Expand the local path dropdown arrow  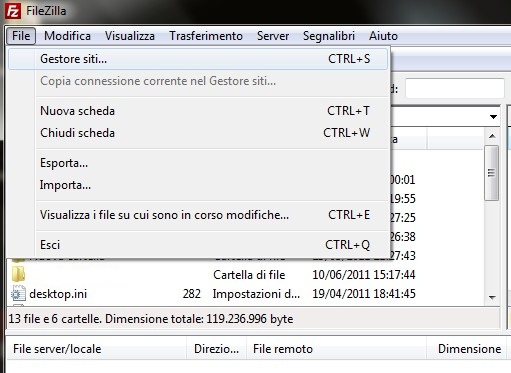click(x=493, y=117)
